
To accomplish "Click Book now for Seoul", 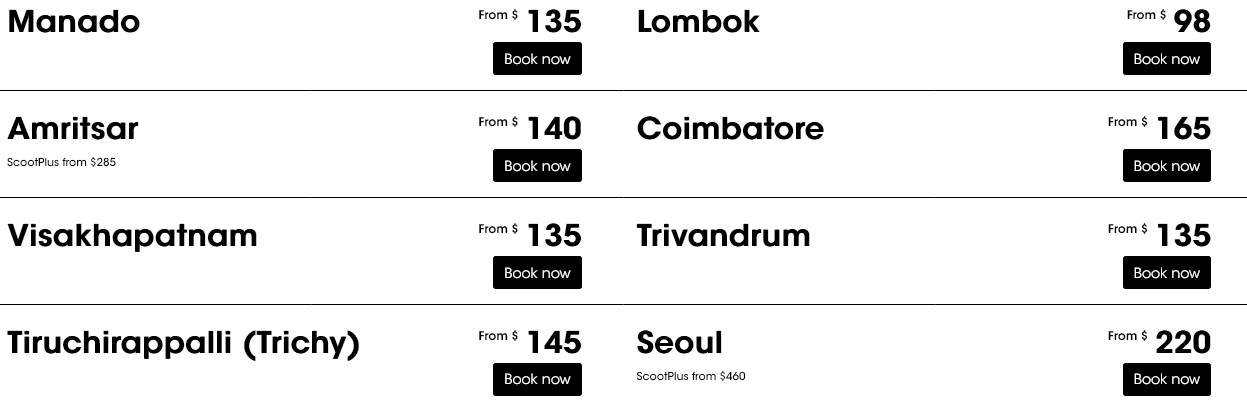I will point(1166,379).
